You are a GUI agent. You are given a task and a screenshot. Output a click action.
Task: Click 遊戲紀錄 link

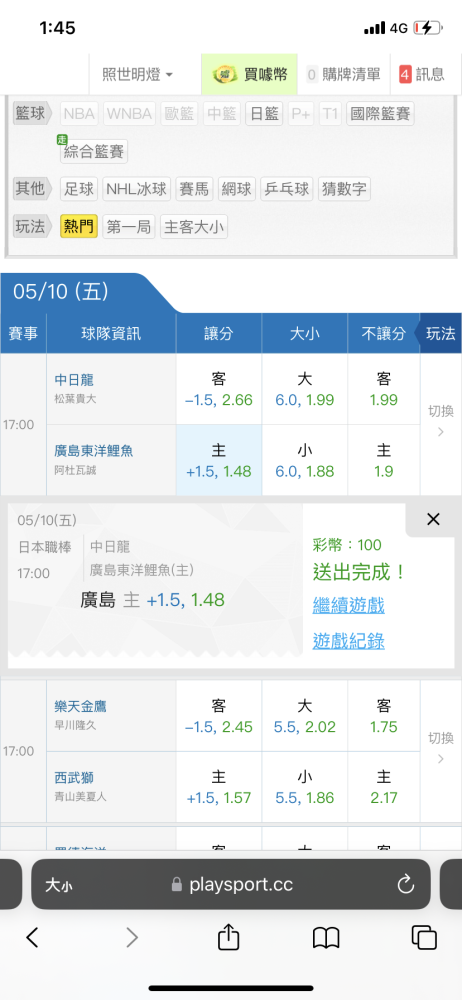click(348, 640)
